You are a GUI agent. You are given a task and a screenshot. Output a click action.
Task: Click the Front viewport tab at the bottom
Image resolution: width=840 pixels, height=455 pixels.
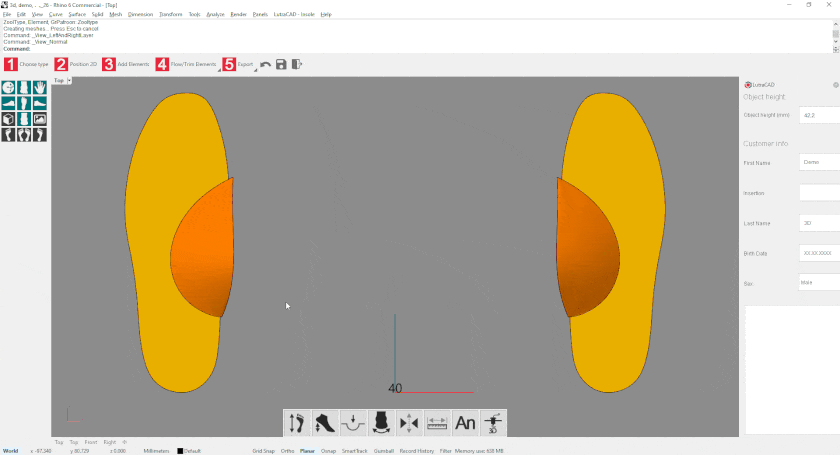[91, 442]
